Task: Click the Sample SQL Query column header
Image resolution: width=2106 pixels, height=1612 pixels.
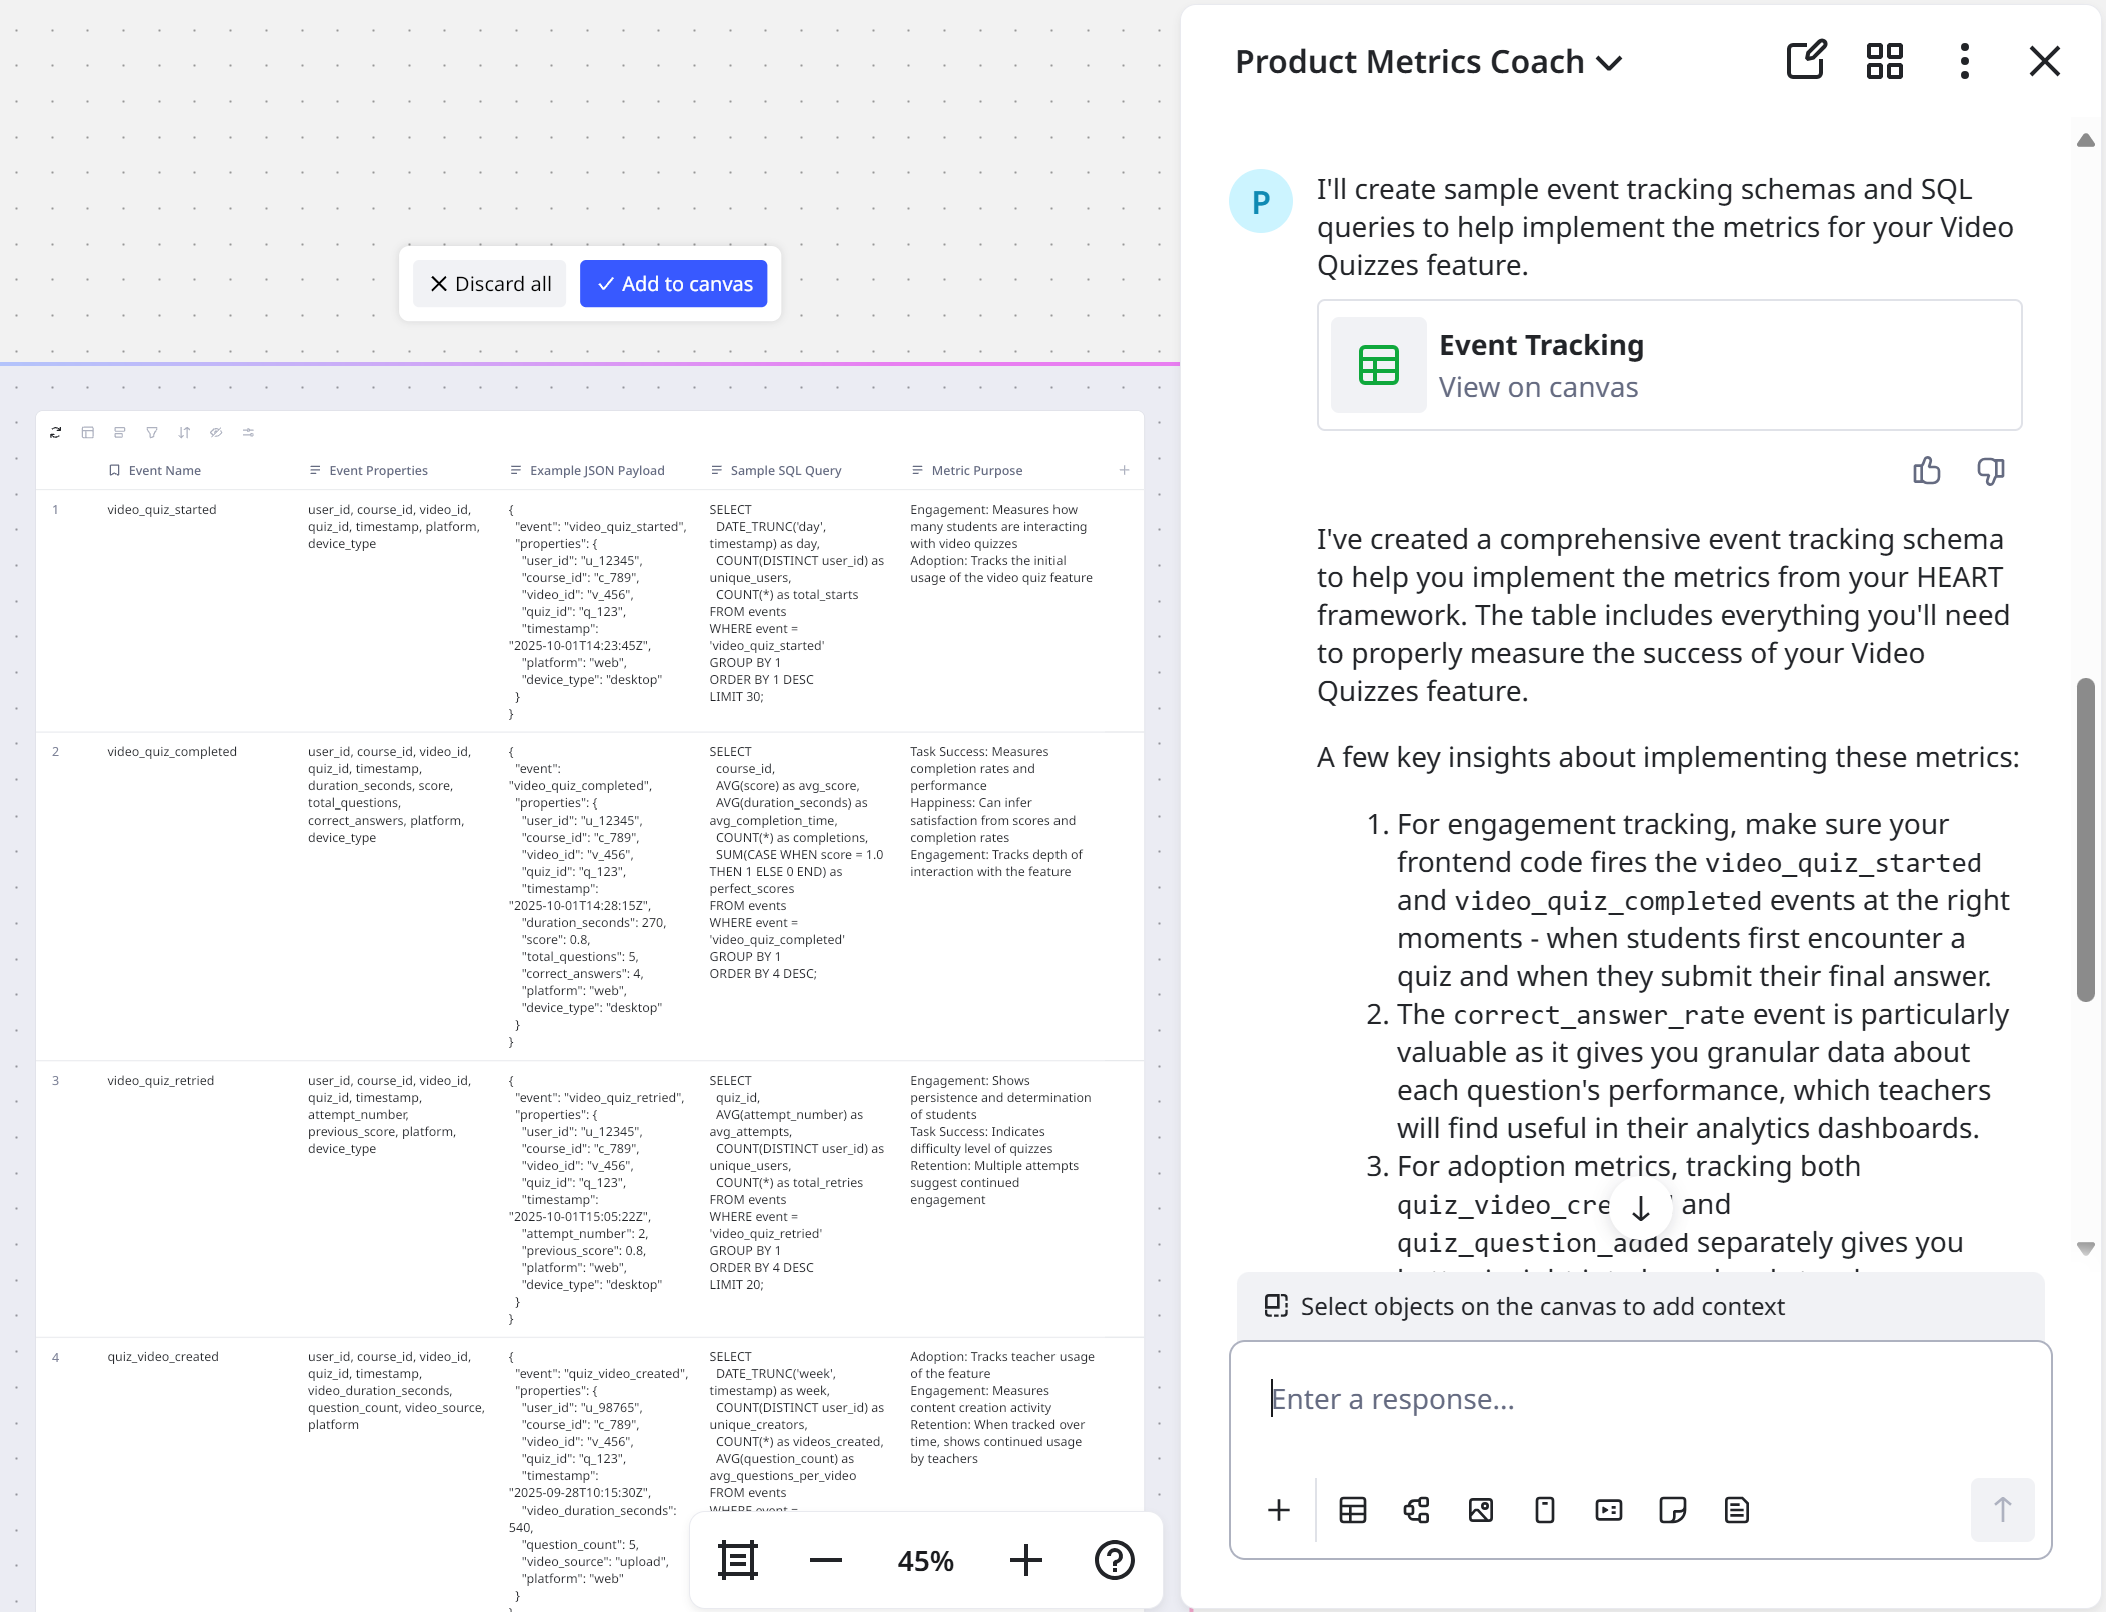Action: (x=786, y=470)
